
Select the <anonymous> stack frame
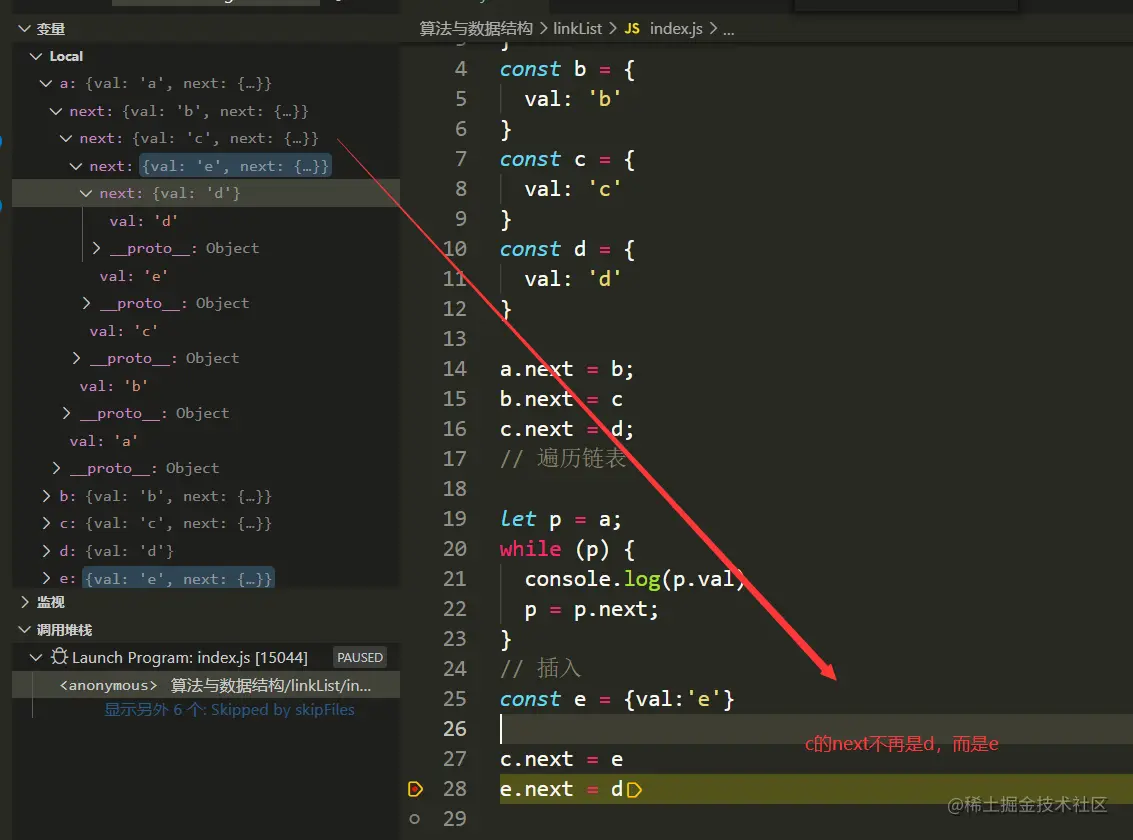[x=206, y=685]
